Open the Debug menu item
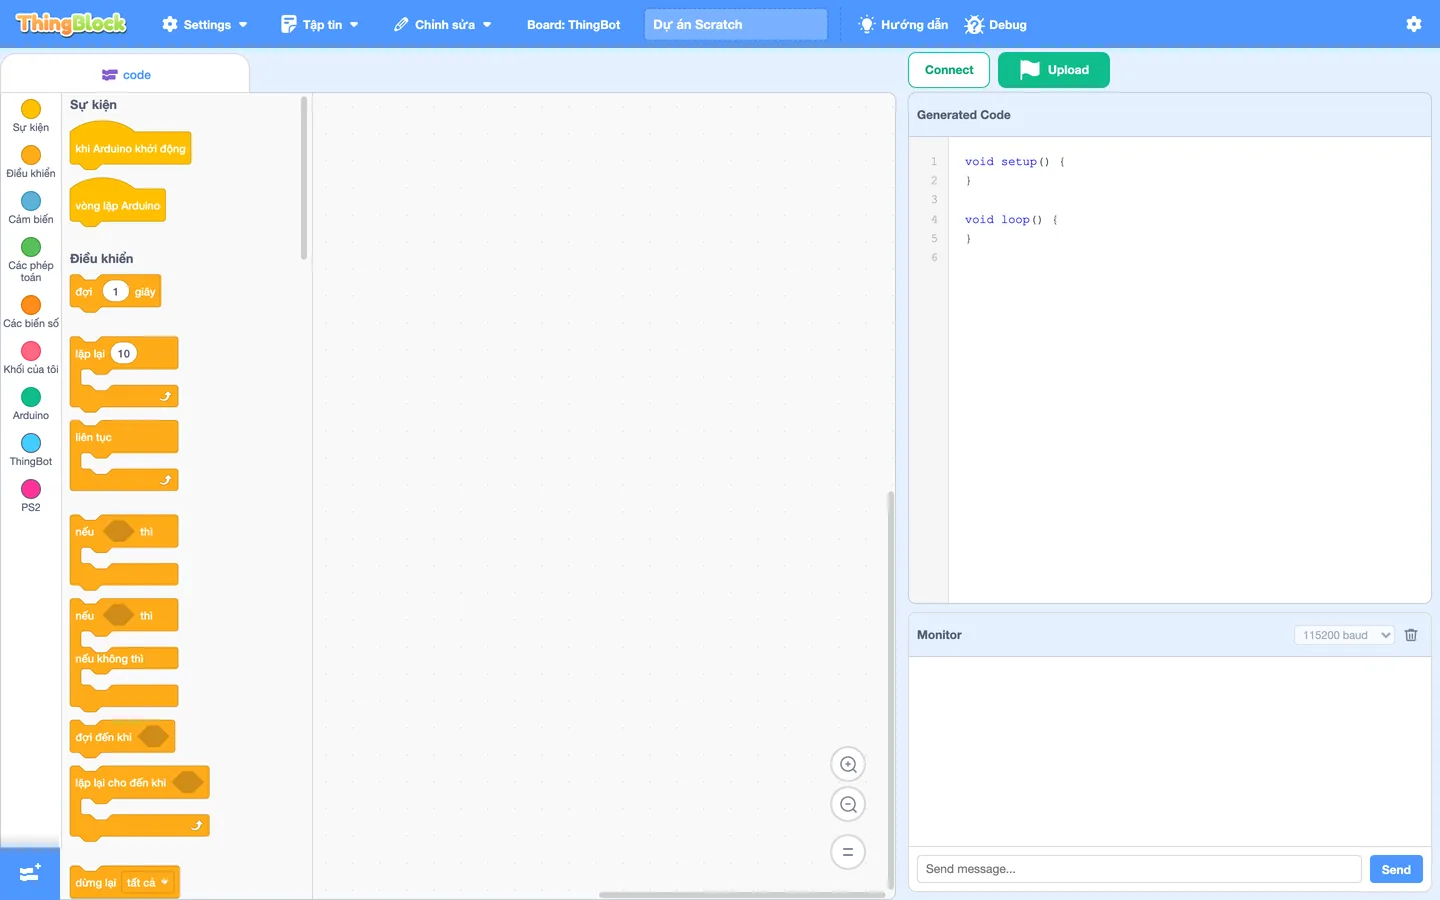 996,24
